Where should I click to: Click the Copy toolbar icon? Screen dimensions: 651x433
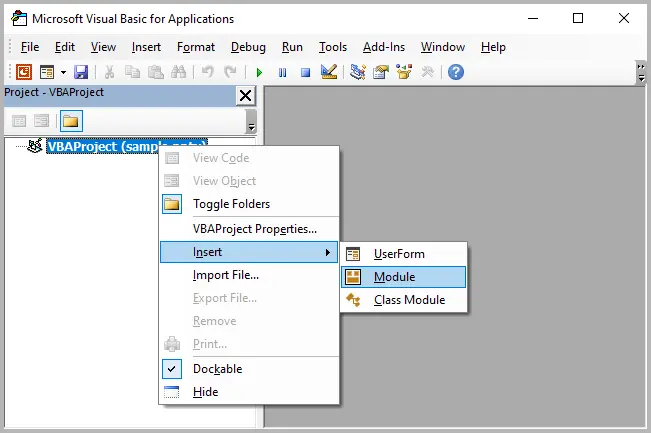click(132, 72)
